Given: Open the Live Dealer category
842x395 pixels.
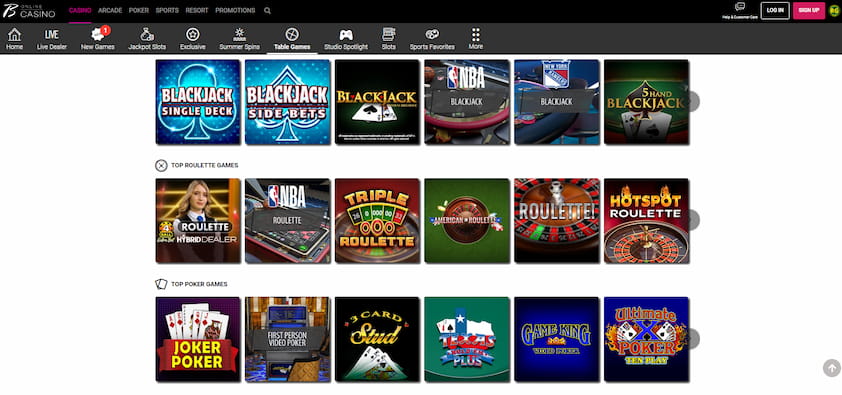Looking at the screenshot, I should (x=52, y=39).
